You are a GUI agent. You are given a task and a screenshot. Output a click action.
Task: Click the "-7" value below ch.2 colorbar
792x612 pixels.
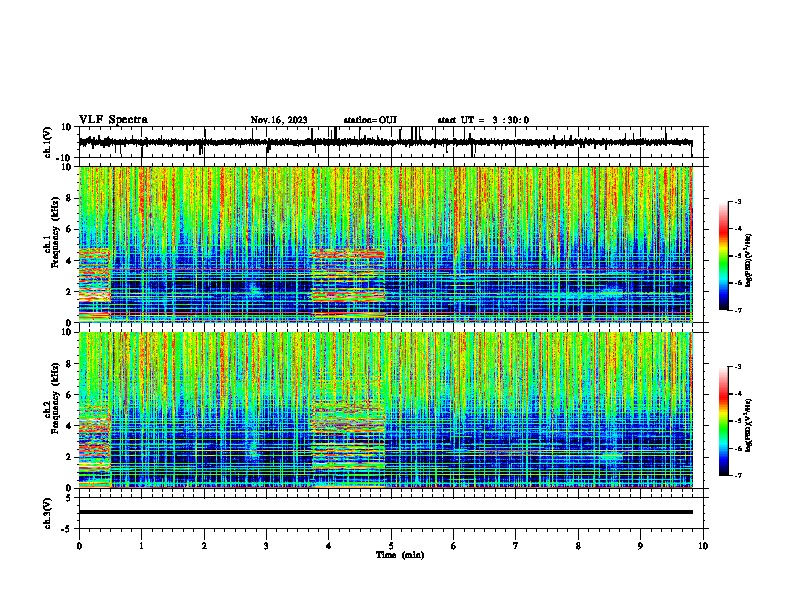[737, 476]
